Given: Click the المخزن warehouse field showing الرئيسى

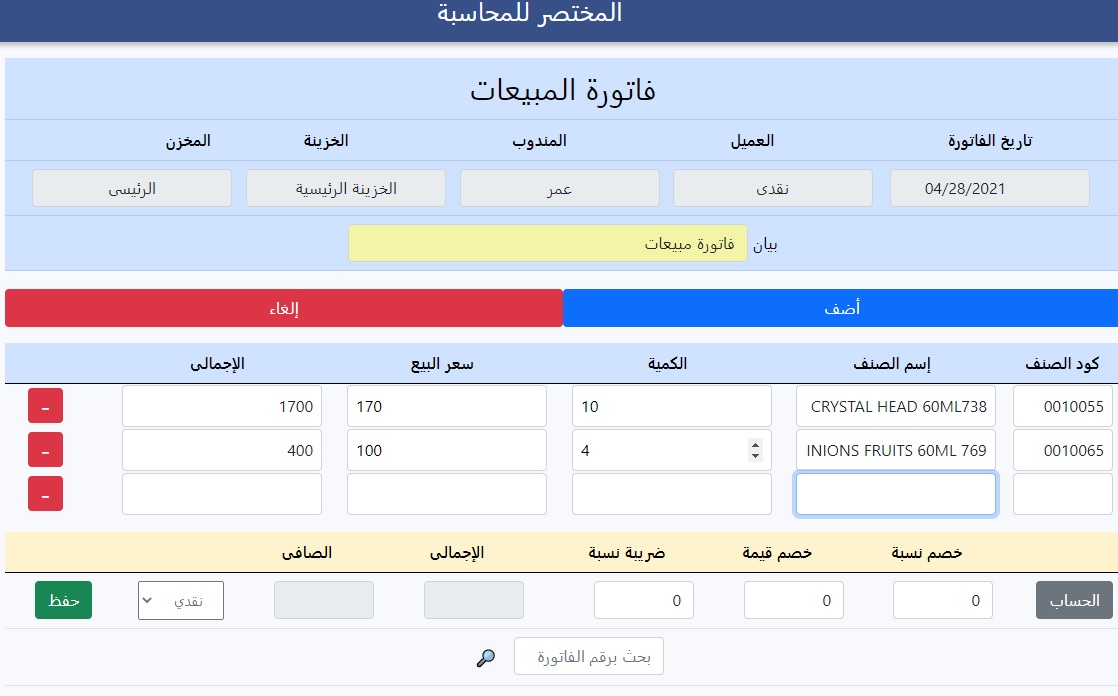Looking at the screenshot, I should click(x=132, y=188).
